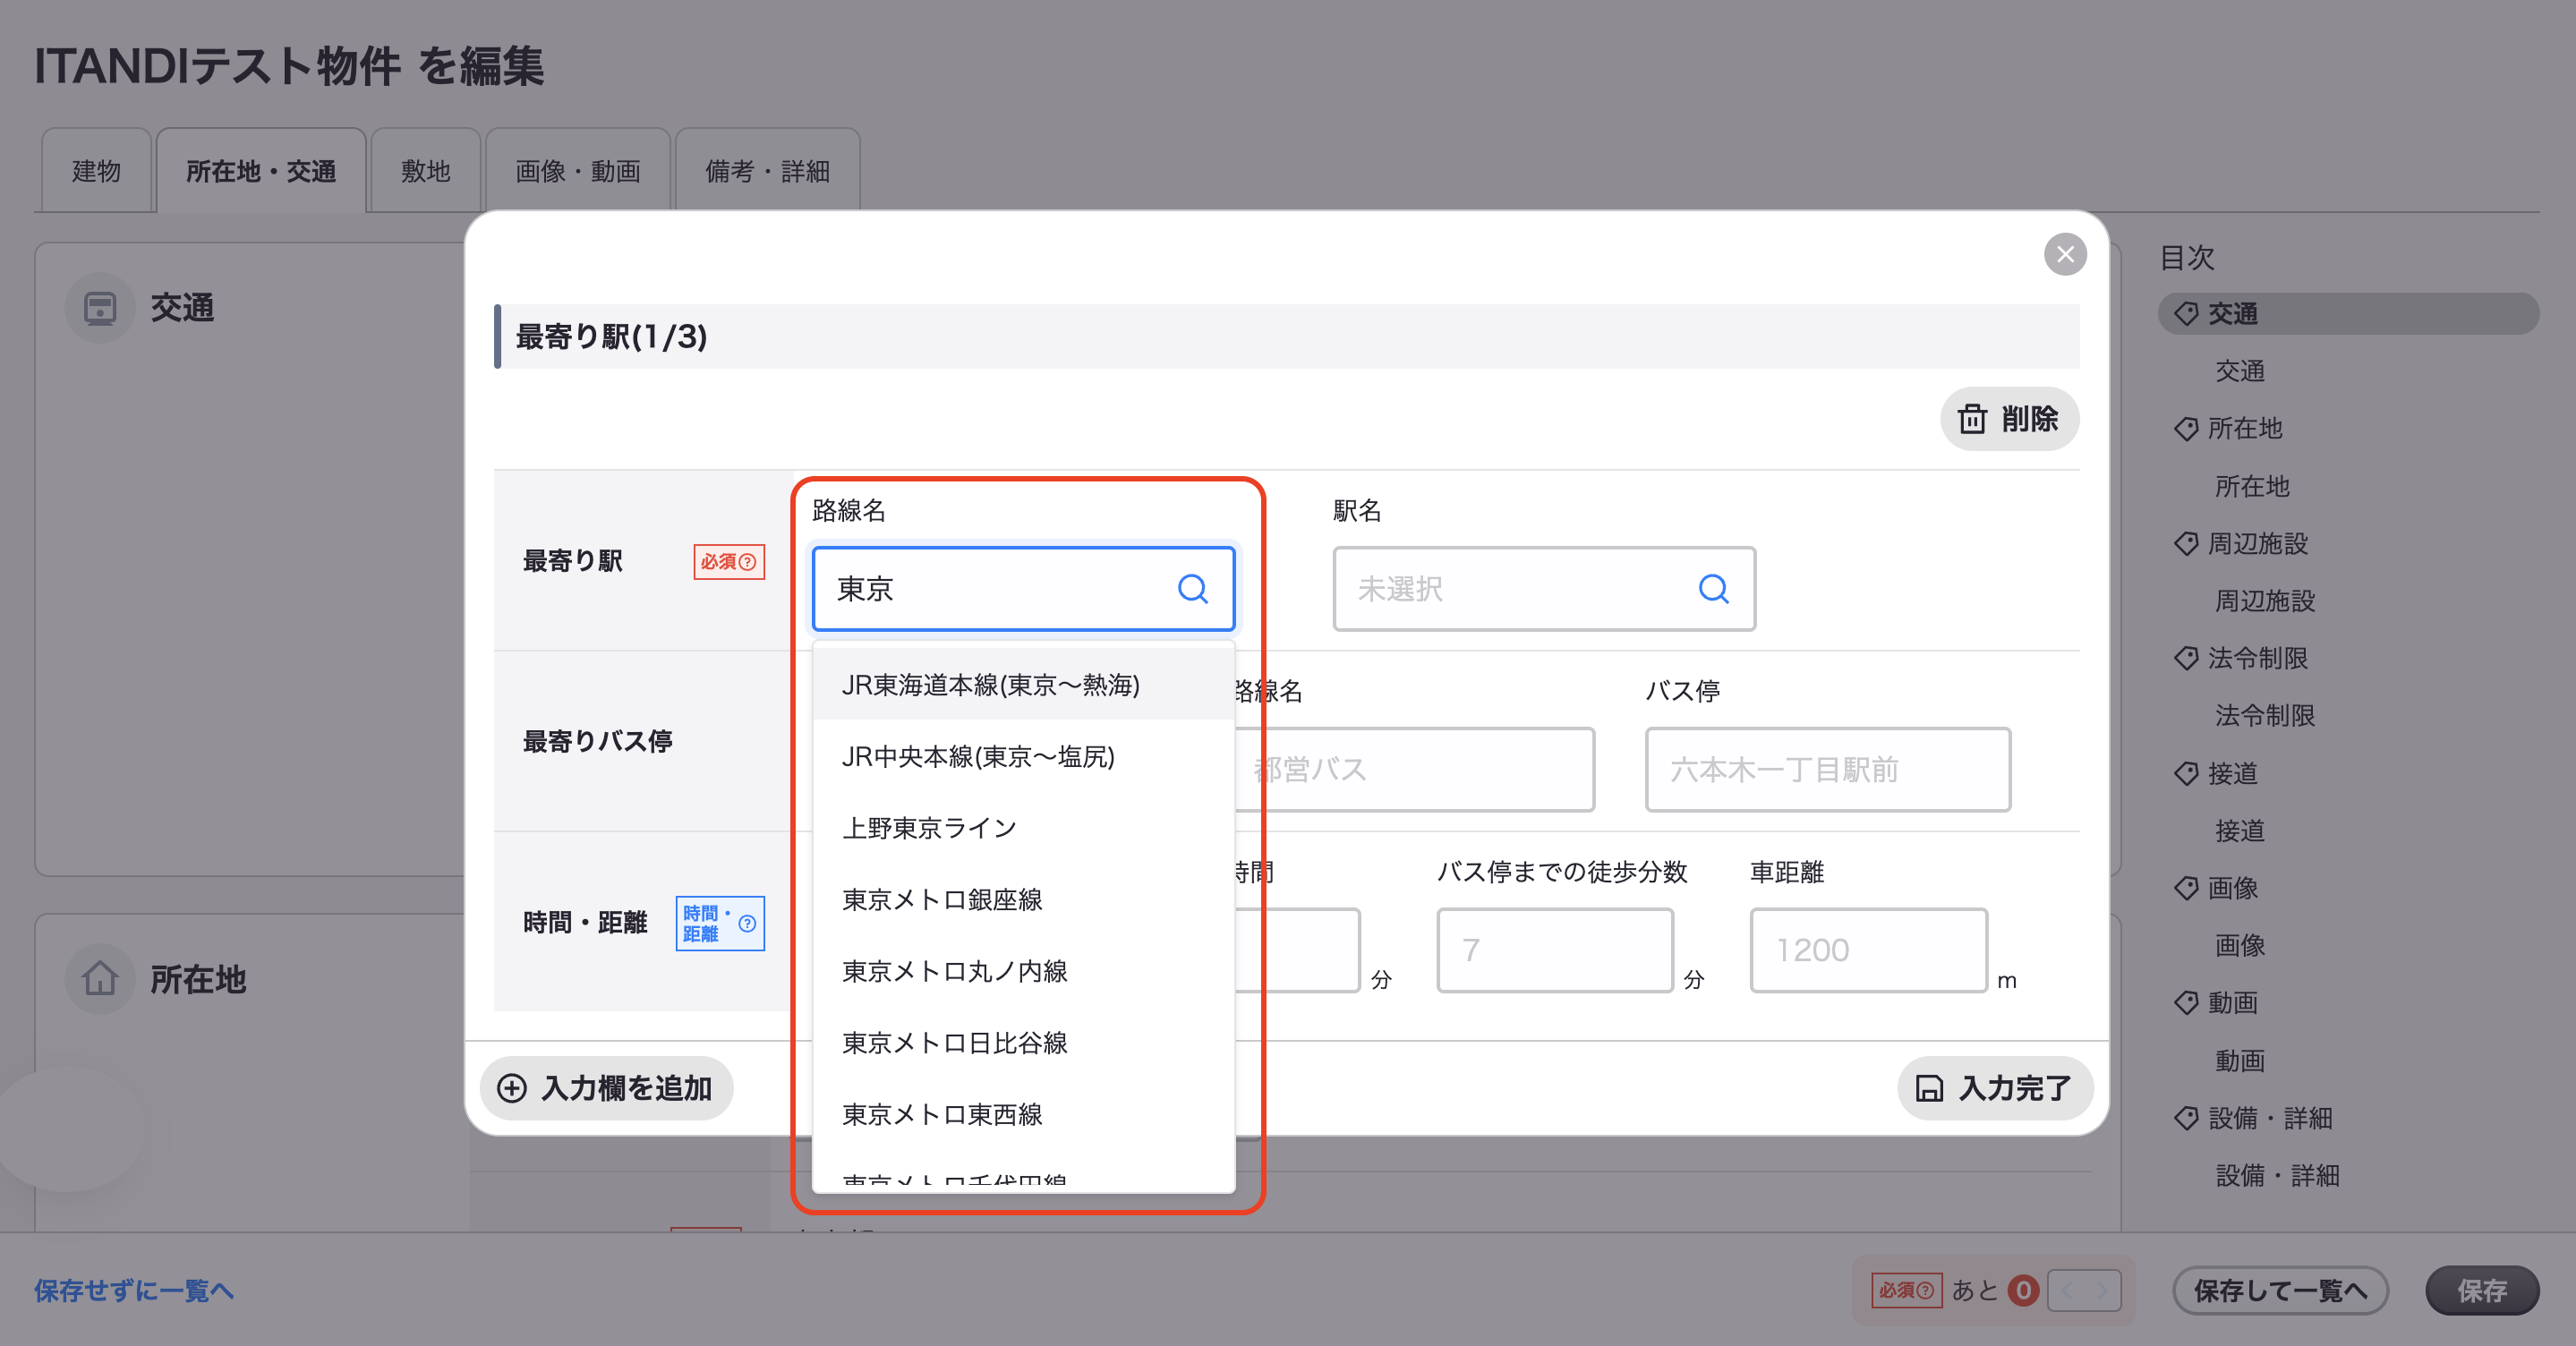The width and height of the screenshot is (2576, 1346).
Task: Switch to the 建物 tab
Action: (x=96, y=171)
